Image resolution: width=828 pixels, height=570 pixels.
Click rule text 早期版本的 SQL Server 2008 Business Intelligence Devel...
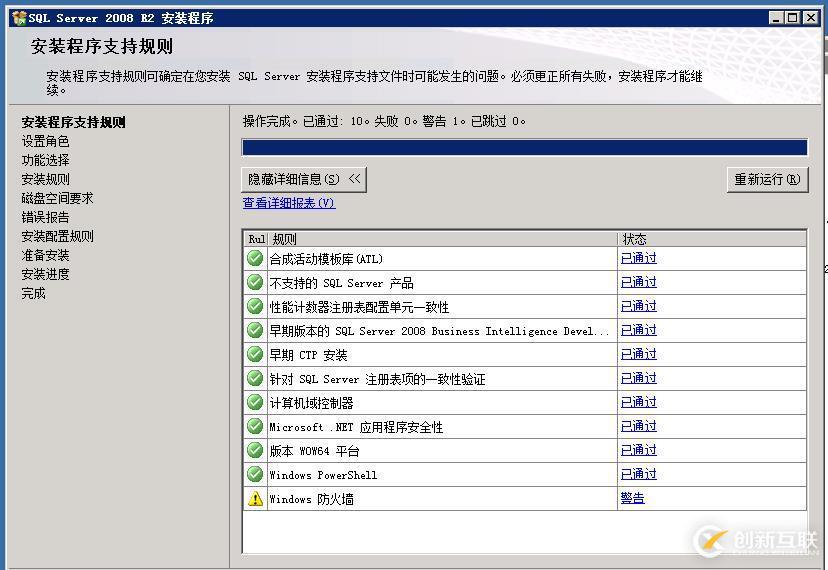pyautogui.click(x=439, y=331)
